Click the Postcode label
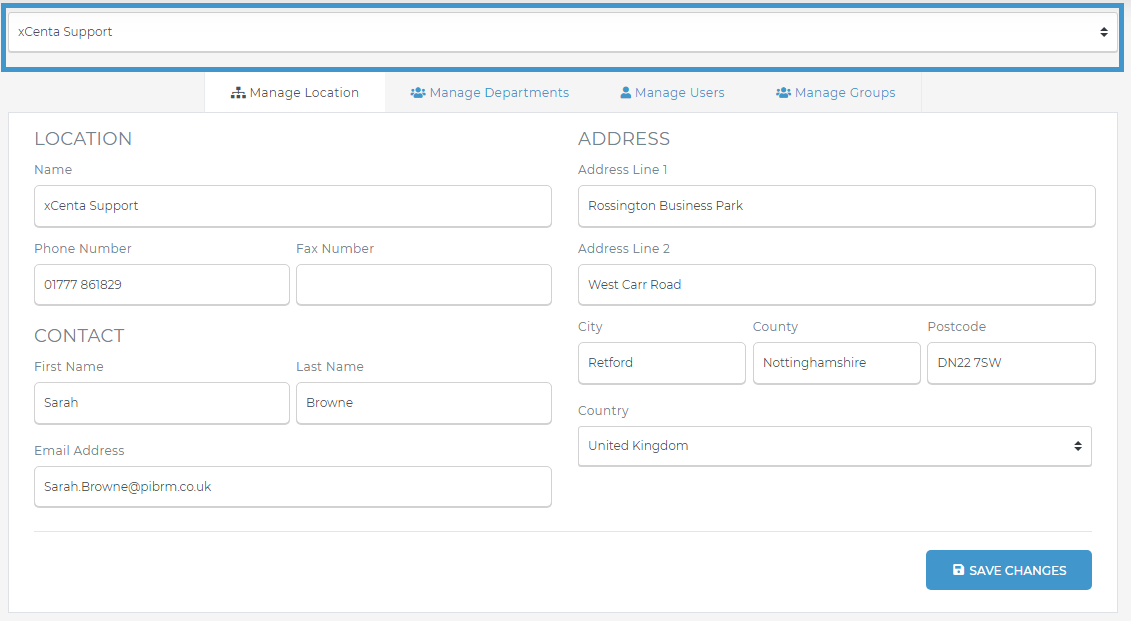 956,326
